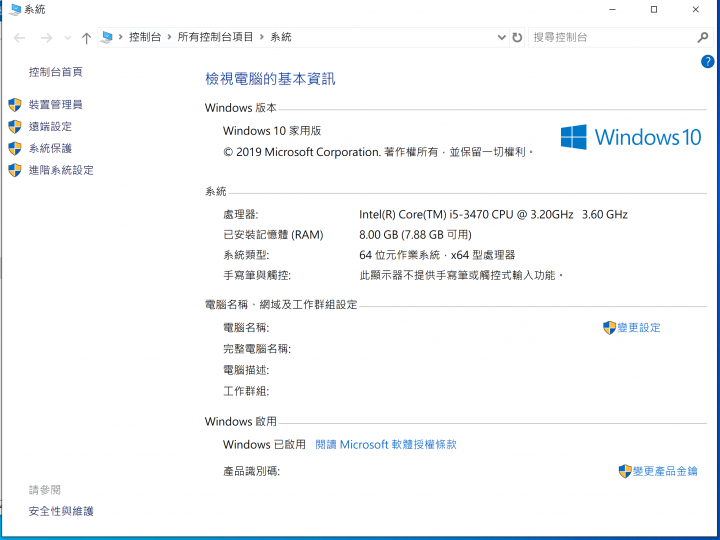Click the Forward navigation arrow
720x540 pixels.
click(46, 38)
